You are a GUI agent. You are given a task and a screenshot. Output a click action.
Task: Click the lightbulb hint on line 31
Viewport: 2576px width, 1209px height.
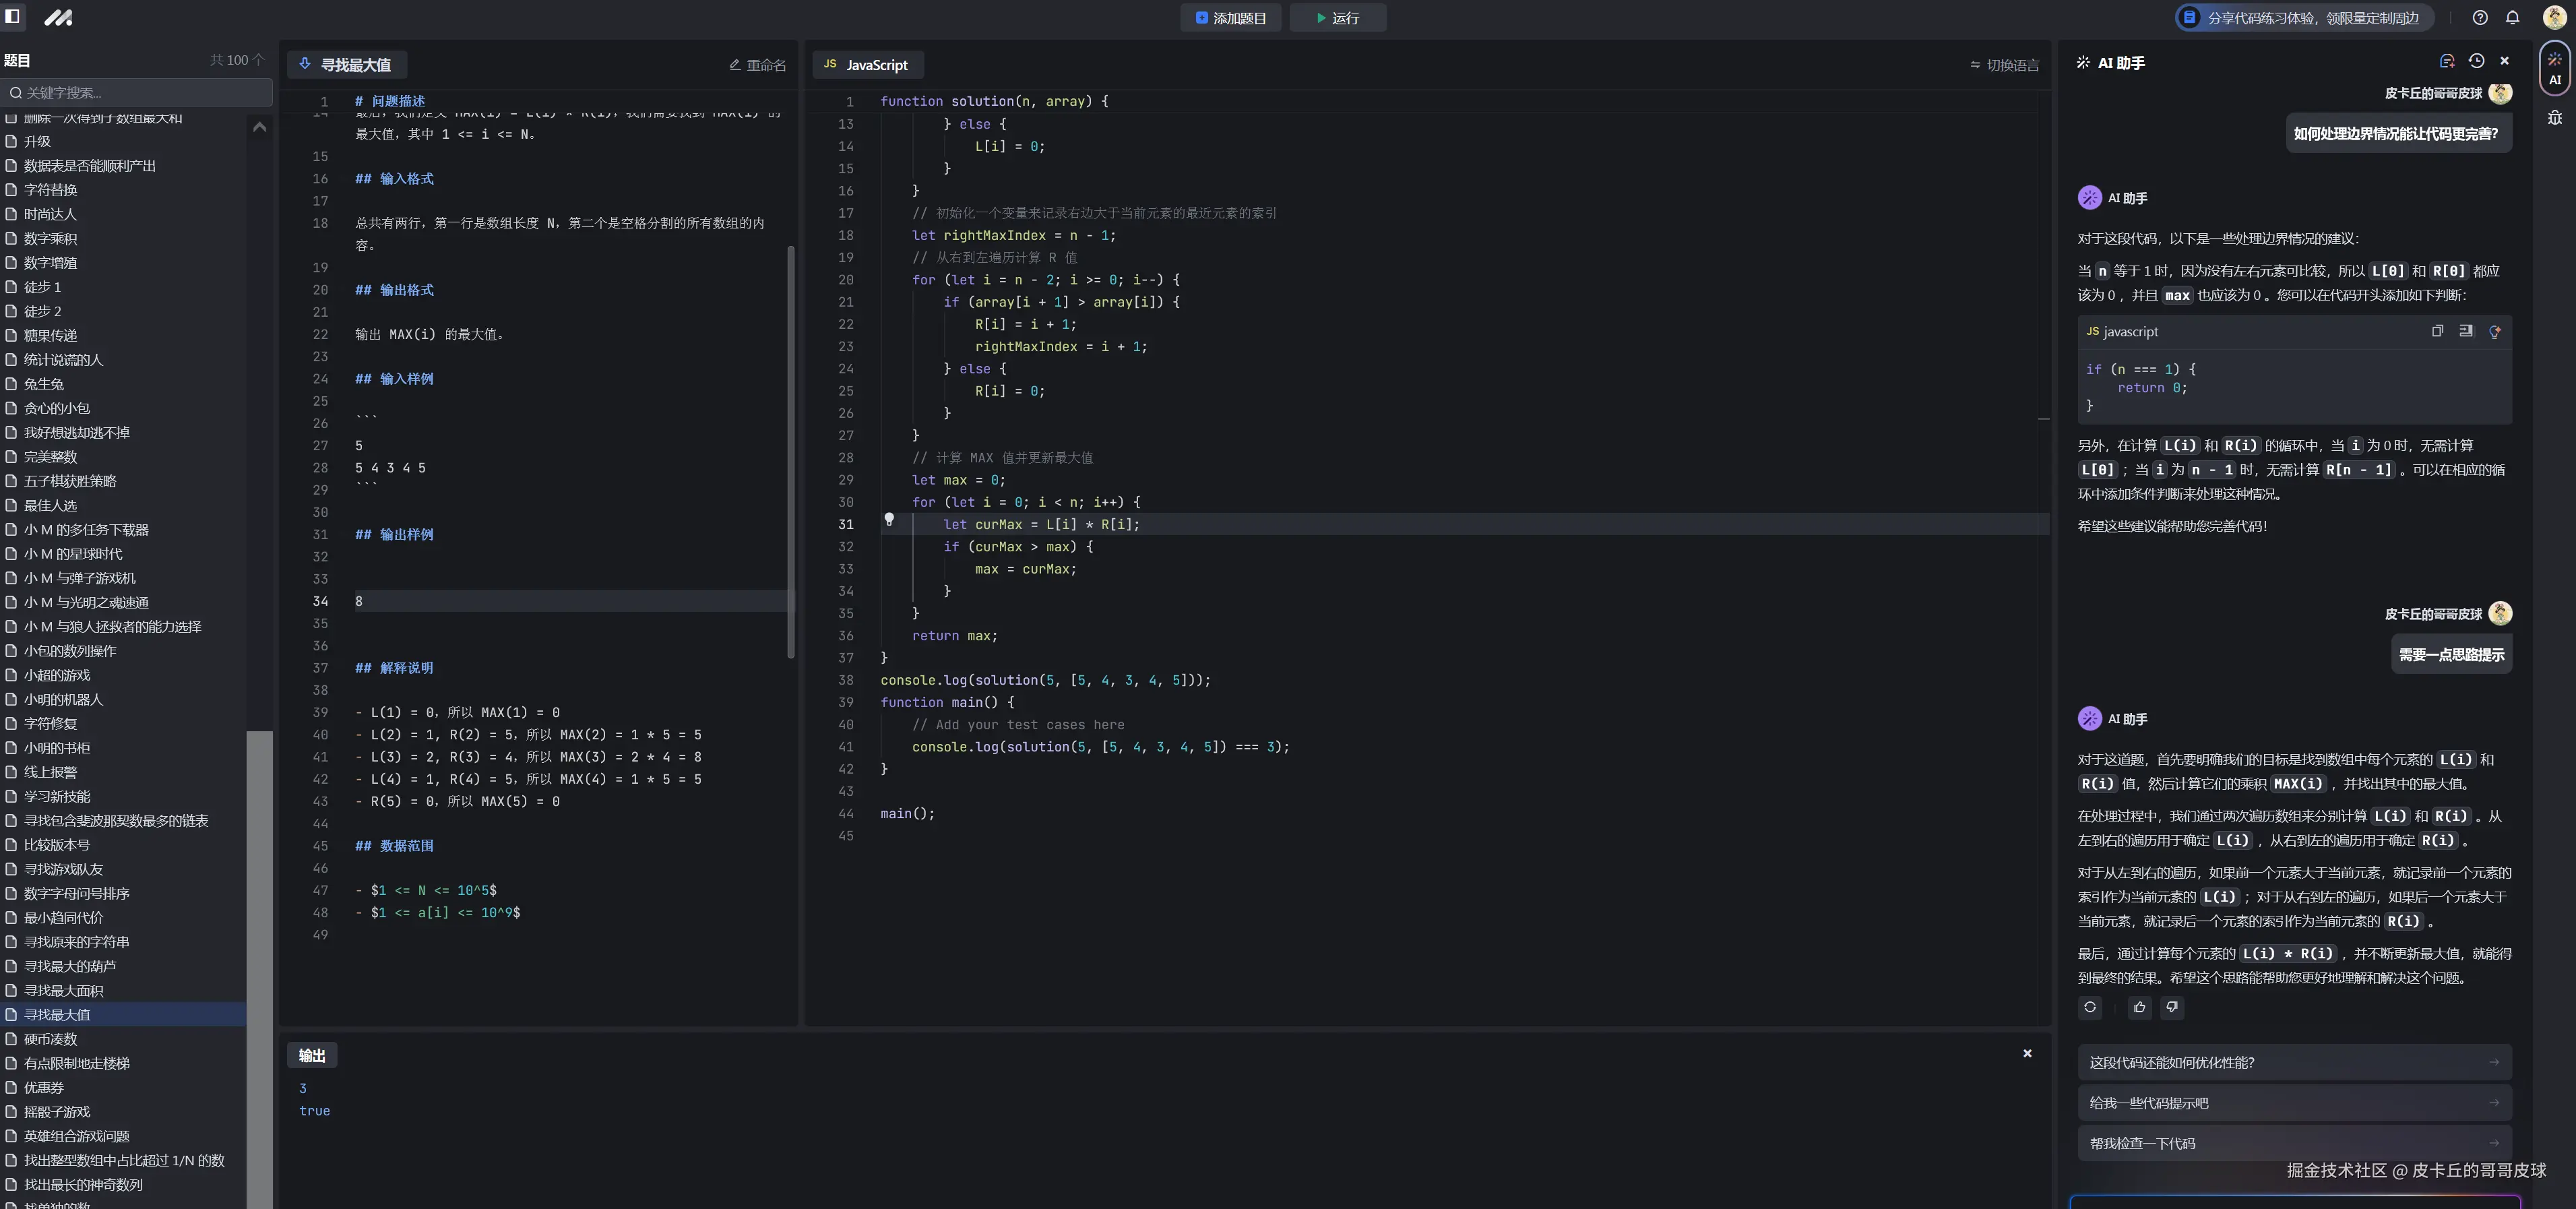889,519
